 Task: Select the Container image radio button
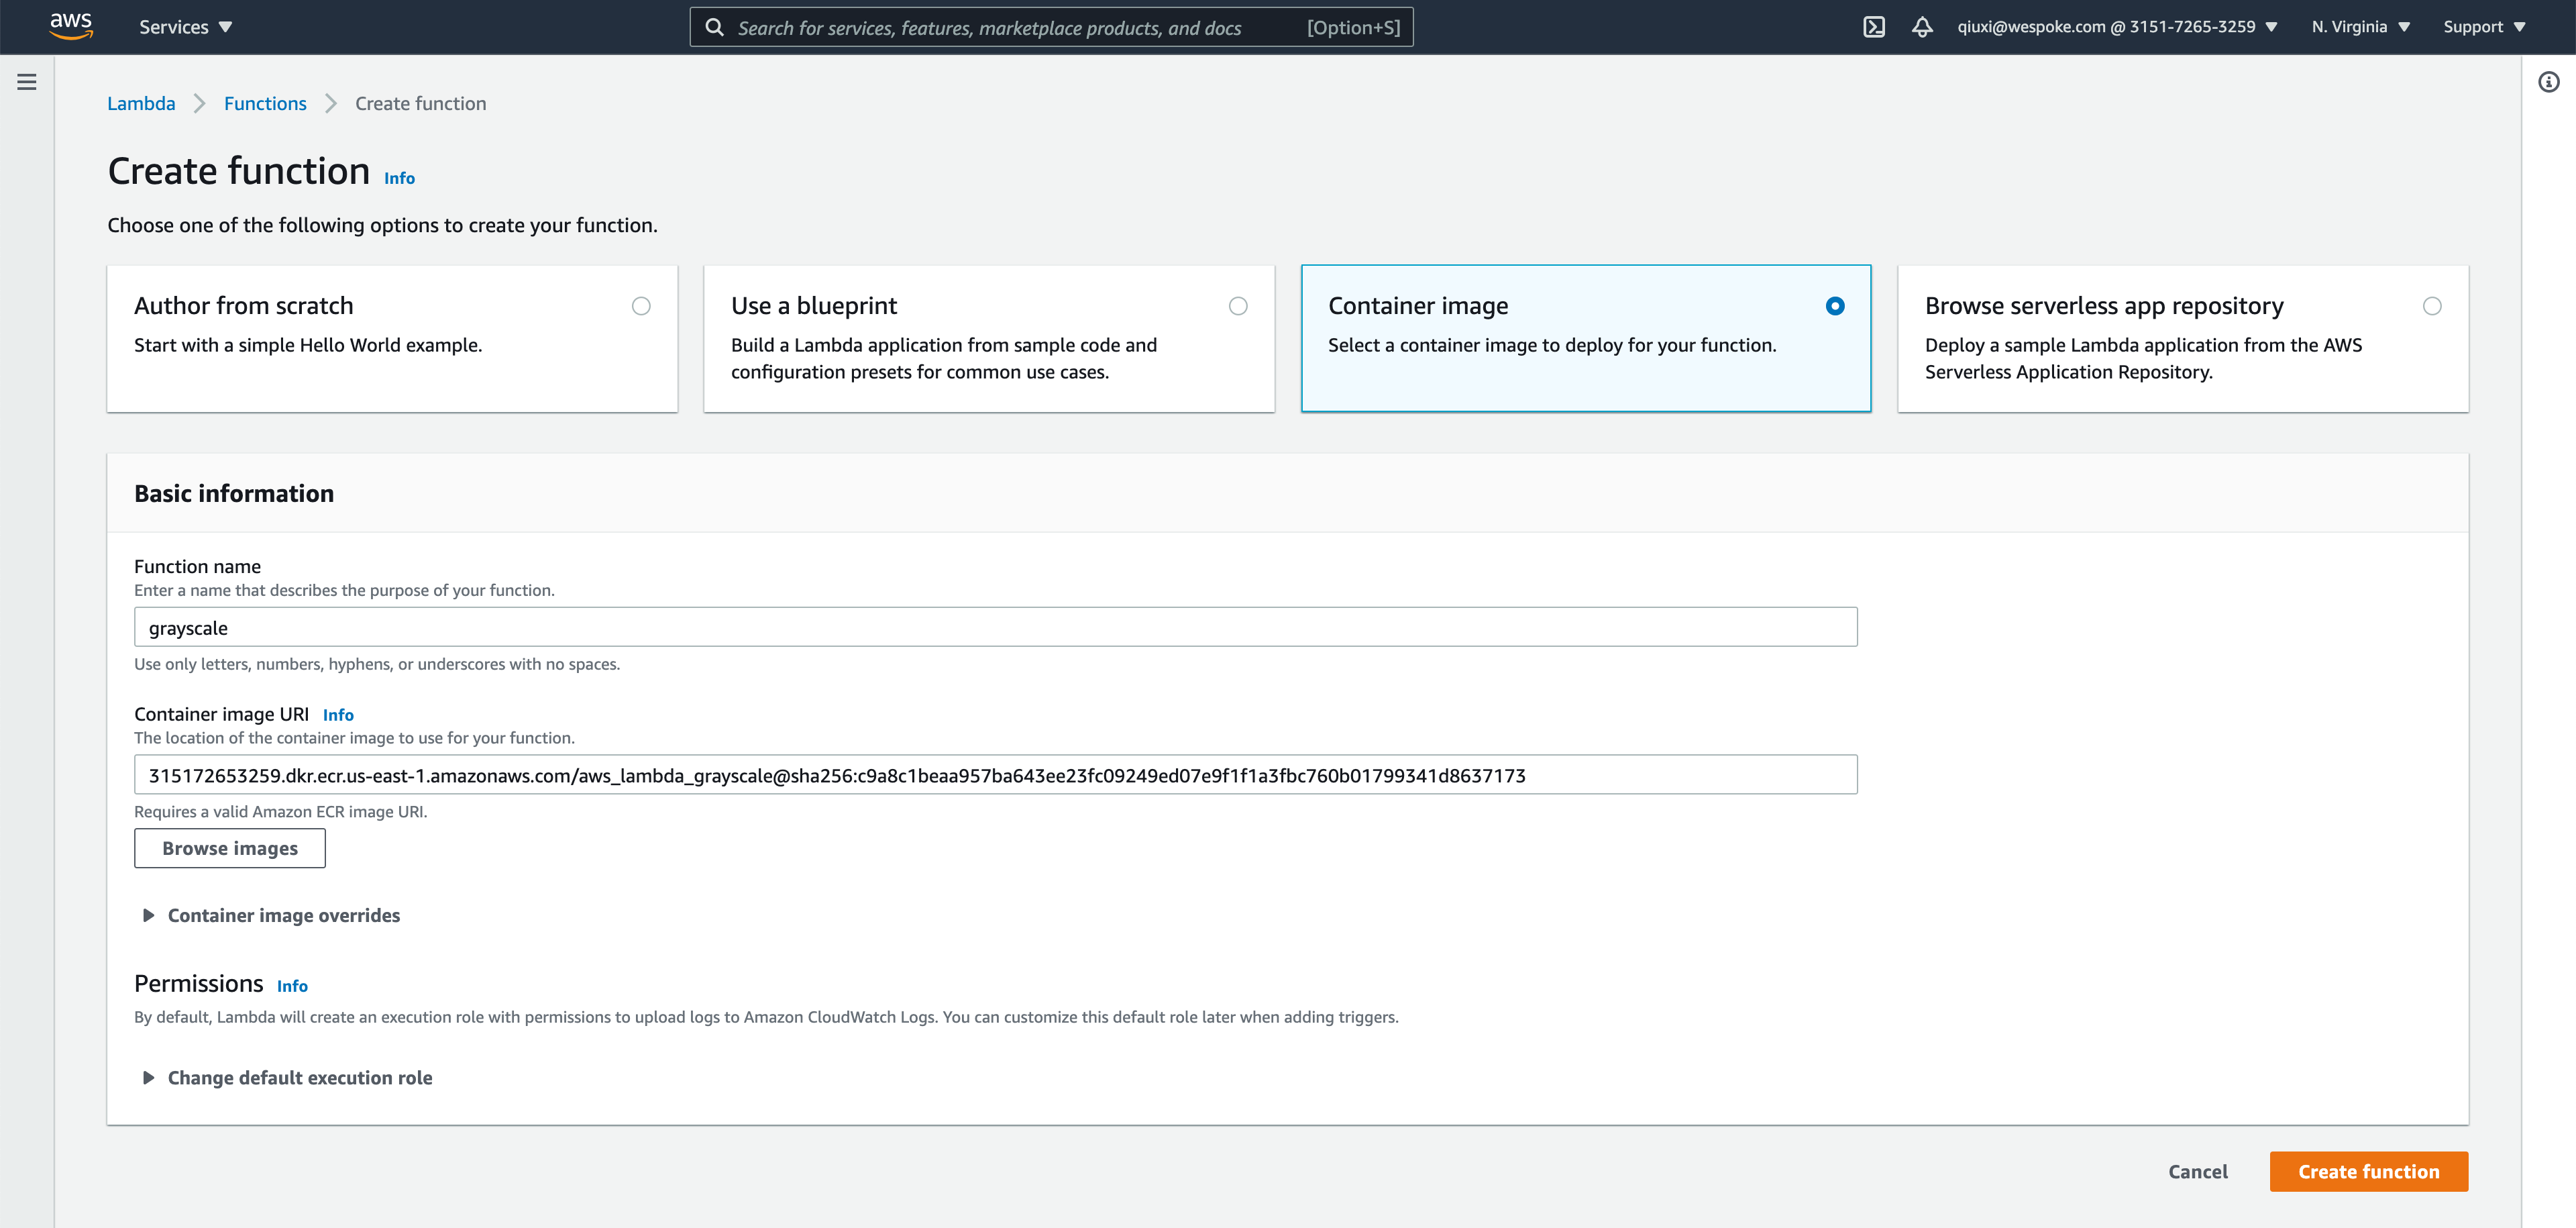click(x=1834, y=306)
